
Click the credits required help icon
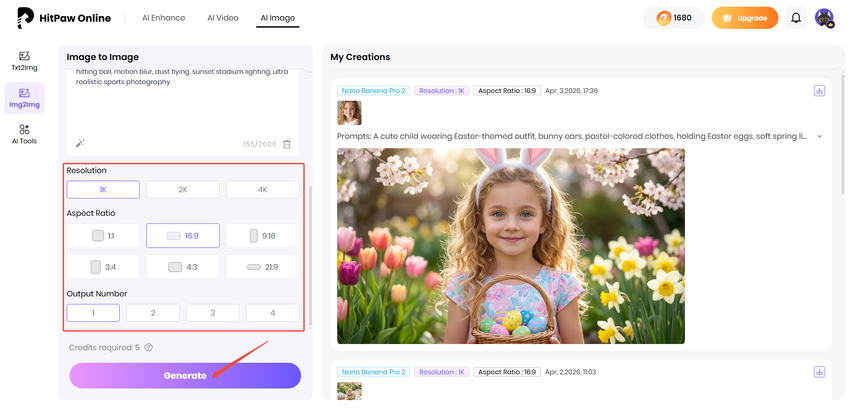click(x=148, y=347)
